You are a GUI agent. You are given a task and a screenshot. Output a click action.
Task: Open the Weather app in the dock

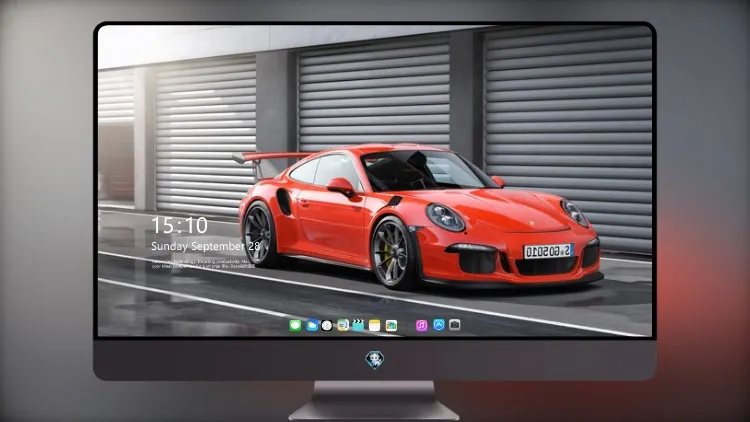312,326
